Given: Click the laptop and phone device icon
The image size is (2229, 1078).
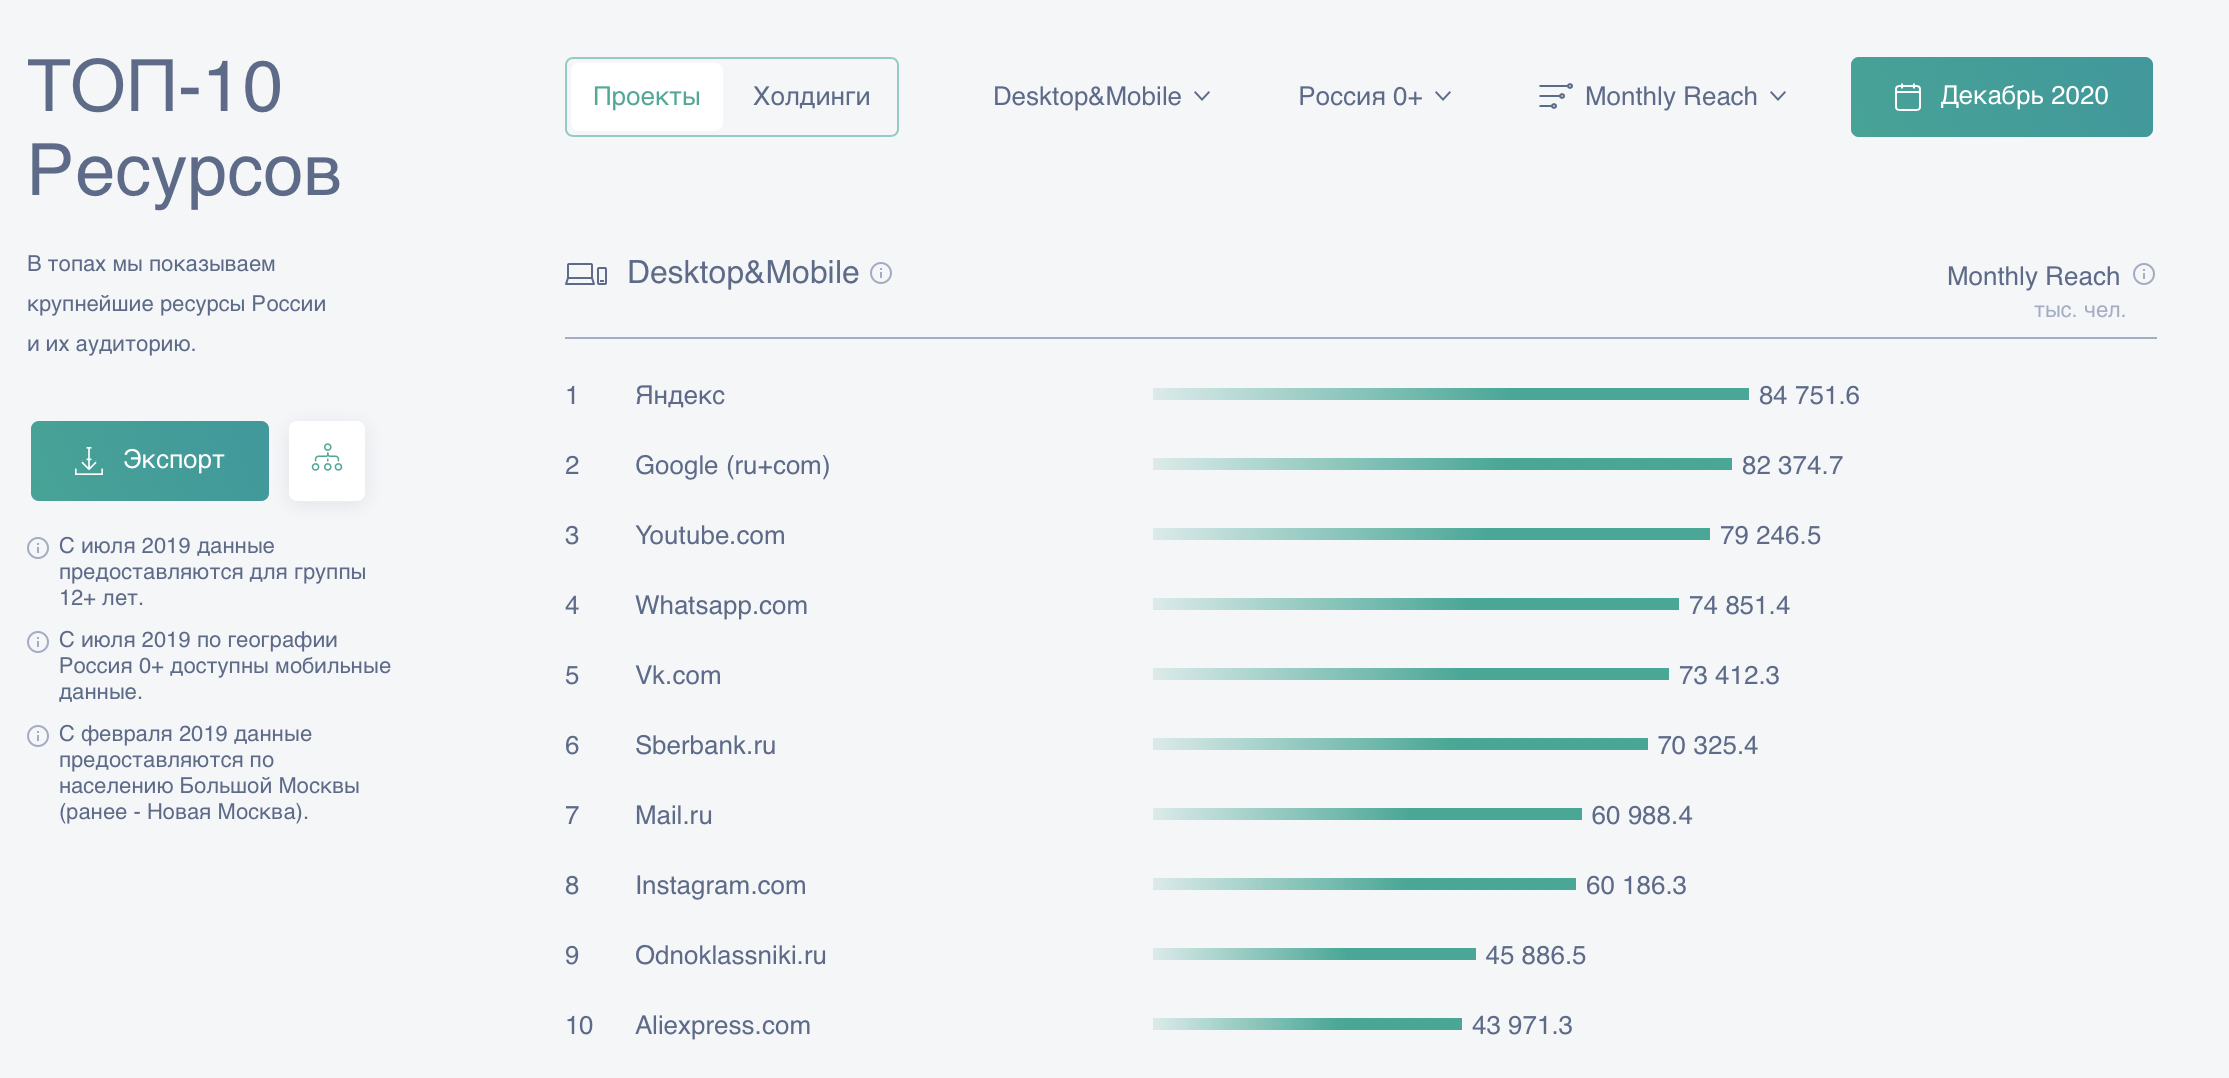Looking at the screenshot, I should coord(586,274).
